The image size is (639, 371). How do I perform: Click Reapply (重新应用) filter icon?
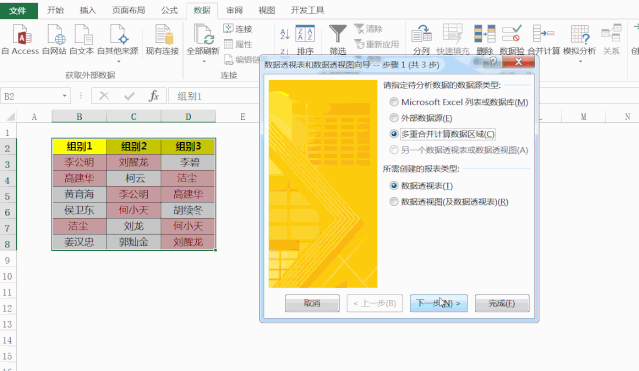(376, 44)
